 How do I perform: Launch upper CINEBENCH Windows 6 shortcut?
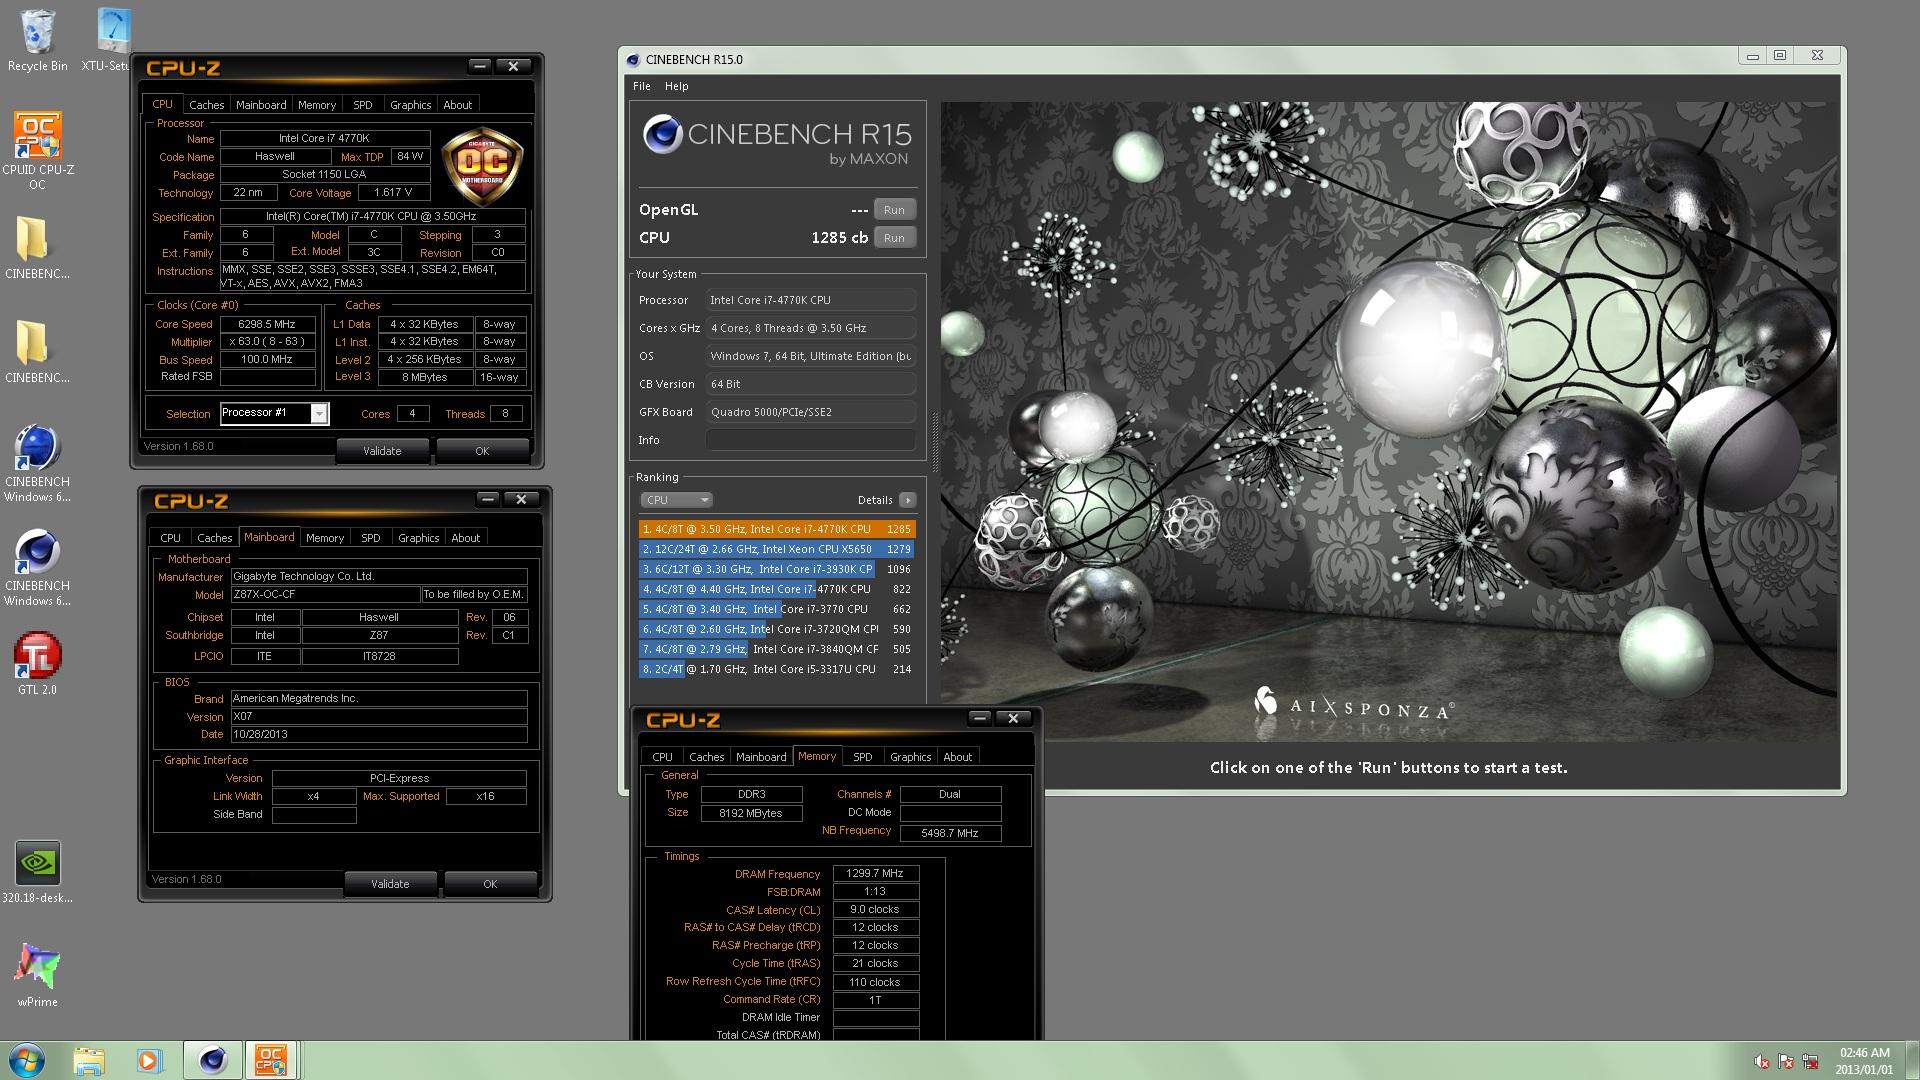pyautogui.click(x=37, y=463)
